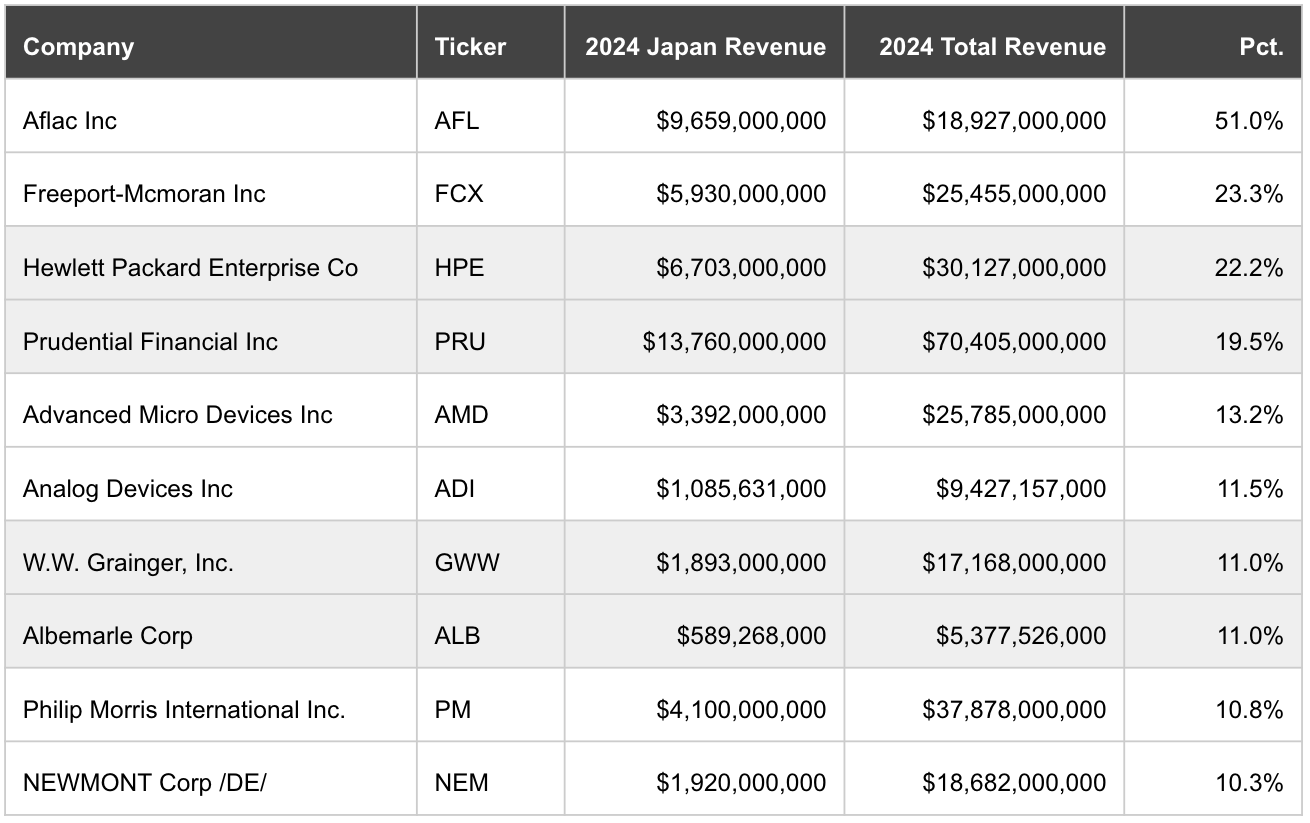Image resolution: width=1310 pixels, height=823 pixels.
Task: Click total revenue $70,405,000,000
Action: click(984, 337)
